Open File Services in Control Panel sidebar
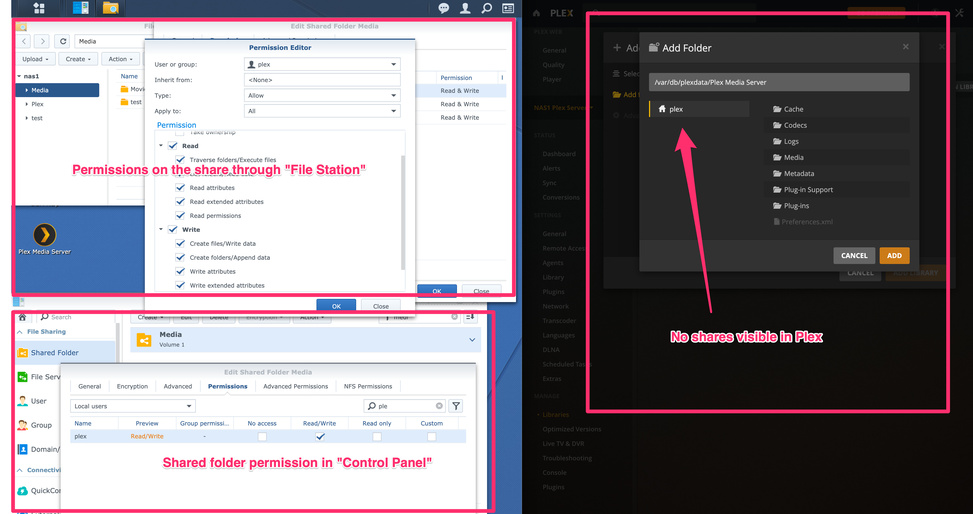Image resolution: width=973 pixels, height=514 pixels. pyautogui.click(x=40, y=377)
